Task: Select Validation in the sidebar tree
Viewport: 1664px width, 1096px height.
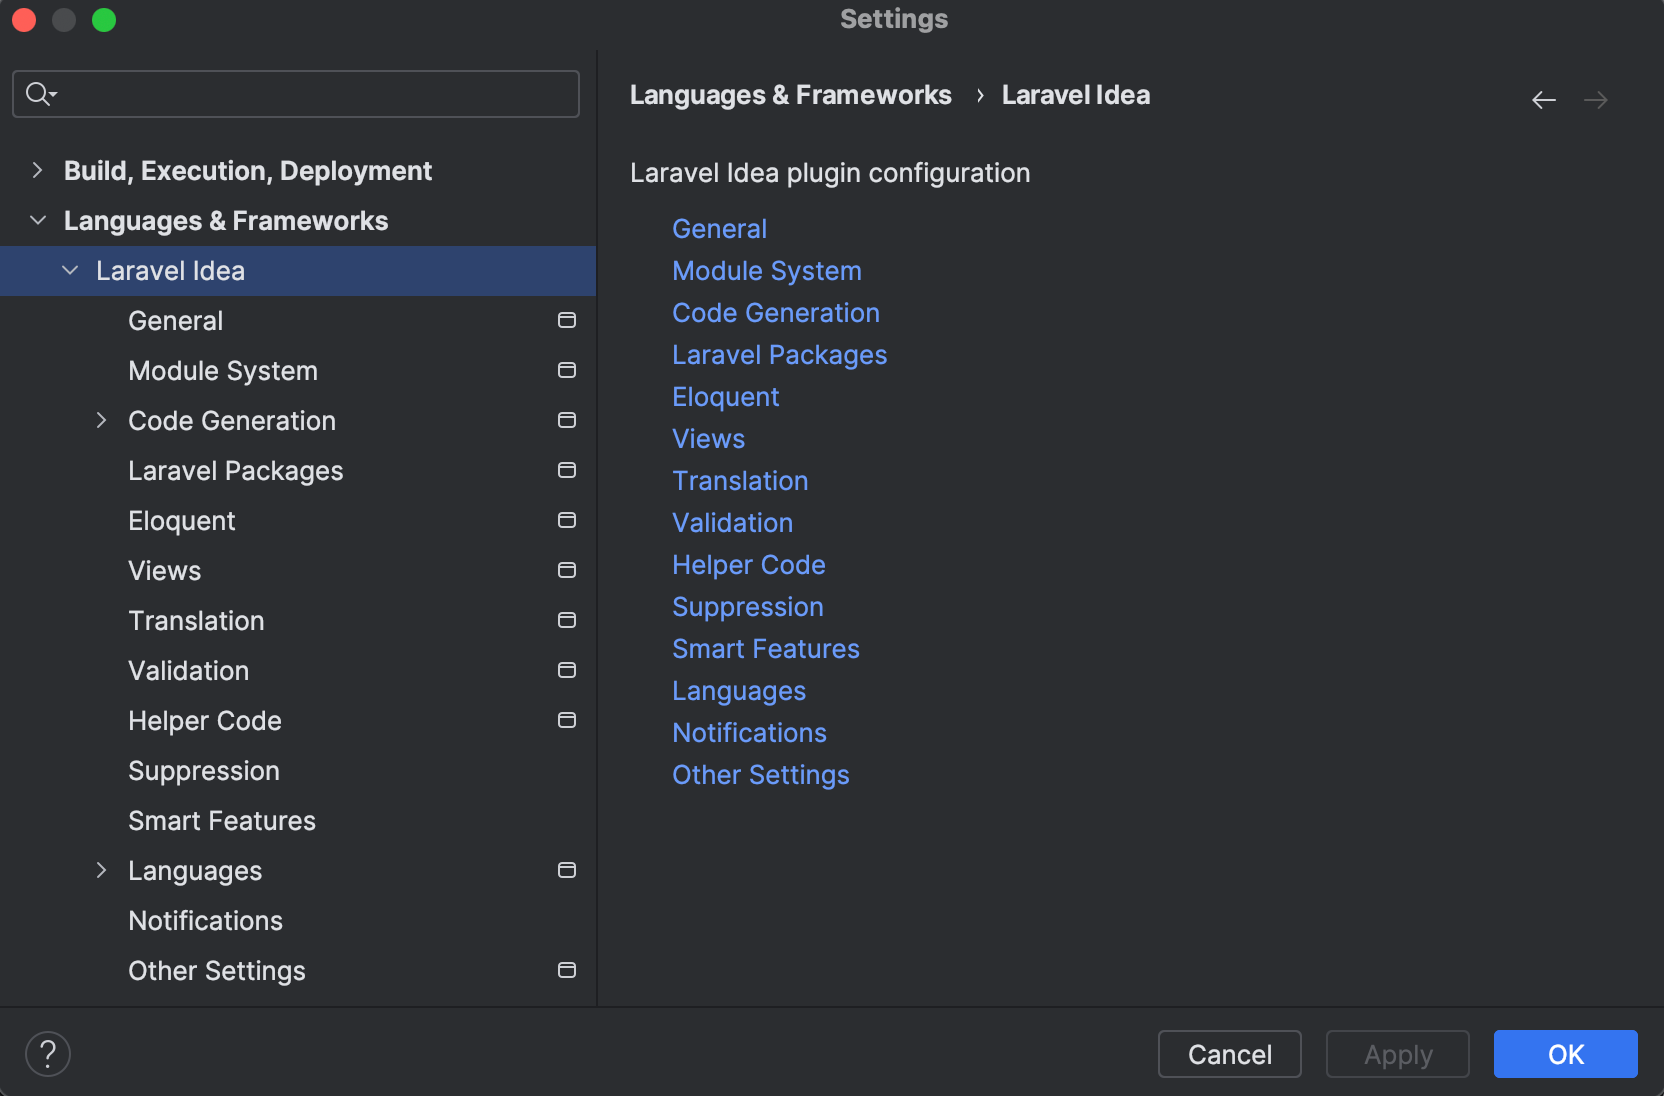Action: [188, 670]
